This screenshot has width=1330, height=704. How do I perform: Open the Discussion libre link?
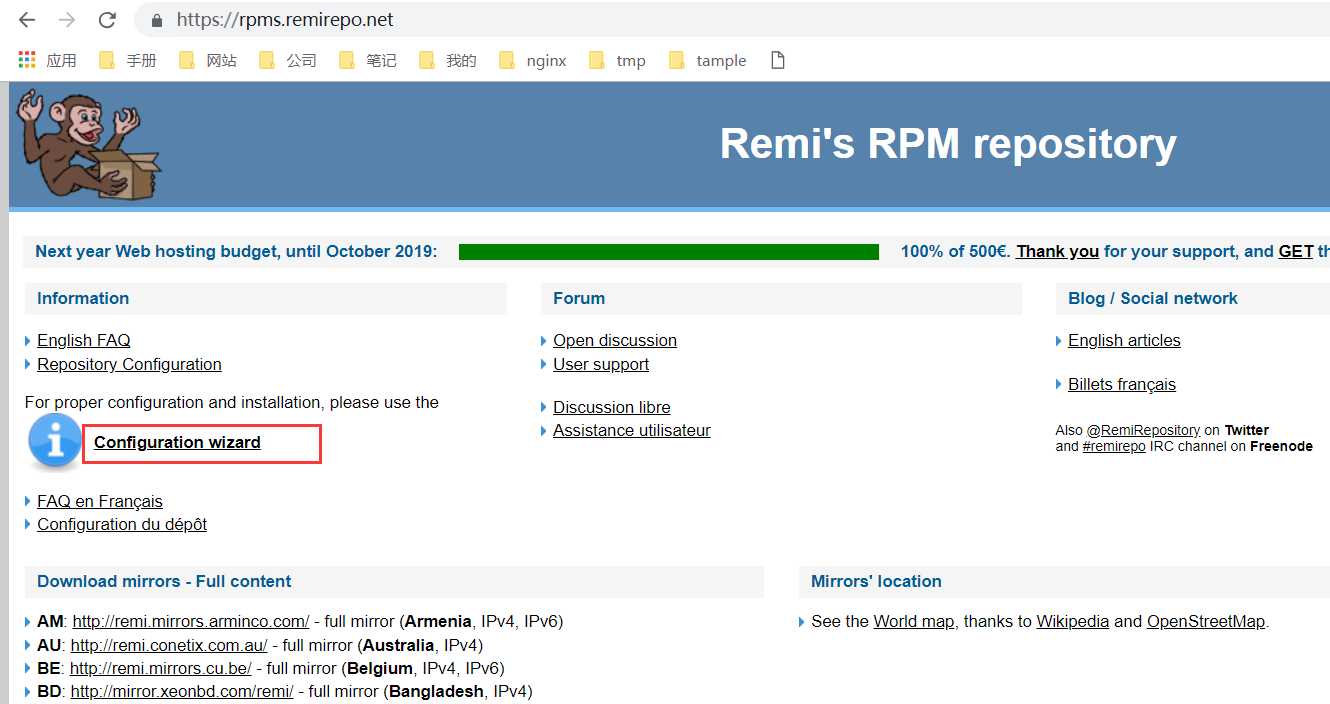point(612,407)
